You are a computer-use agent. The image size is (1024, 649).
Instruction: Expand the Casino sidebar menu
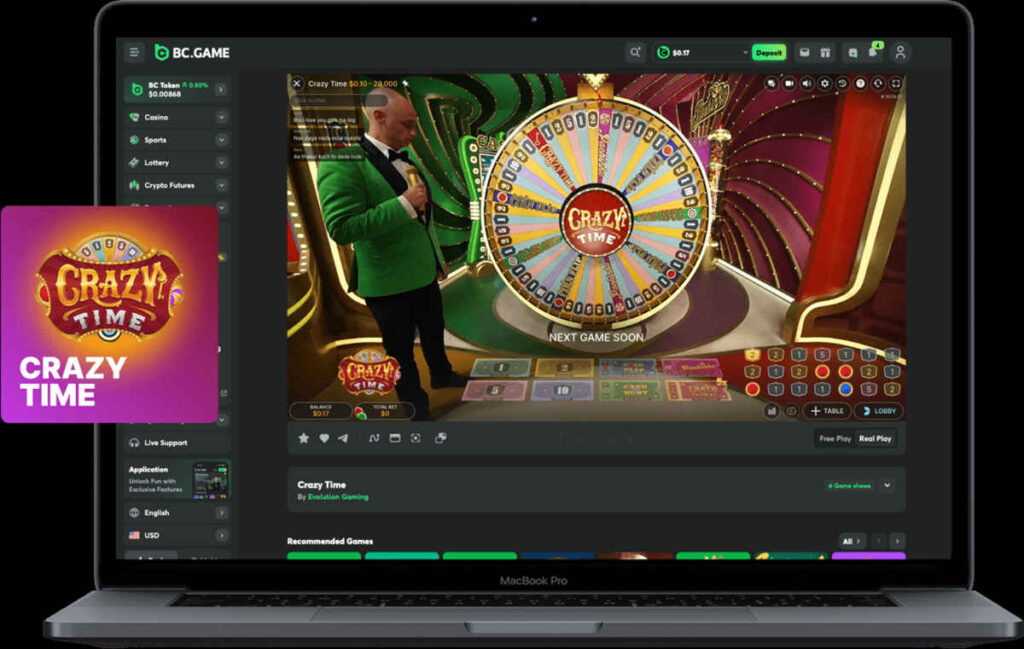pos(221,118)
